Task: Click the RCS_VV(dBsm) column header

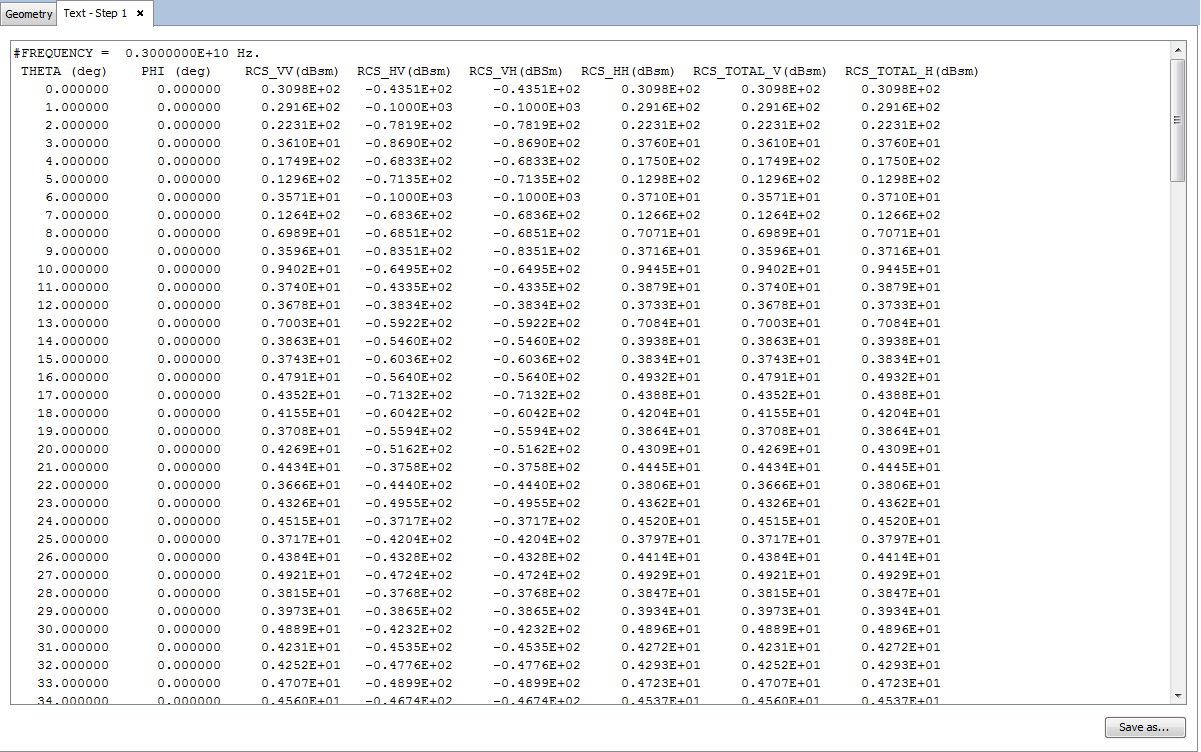Action: pos(292,71)
